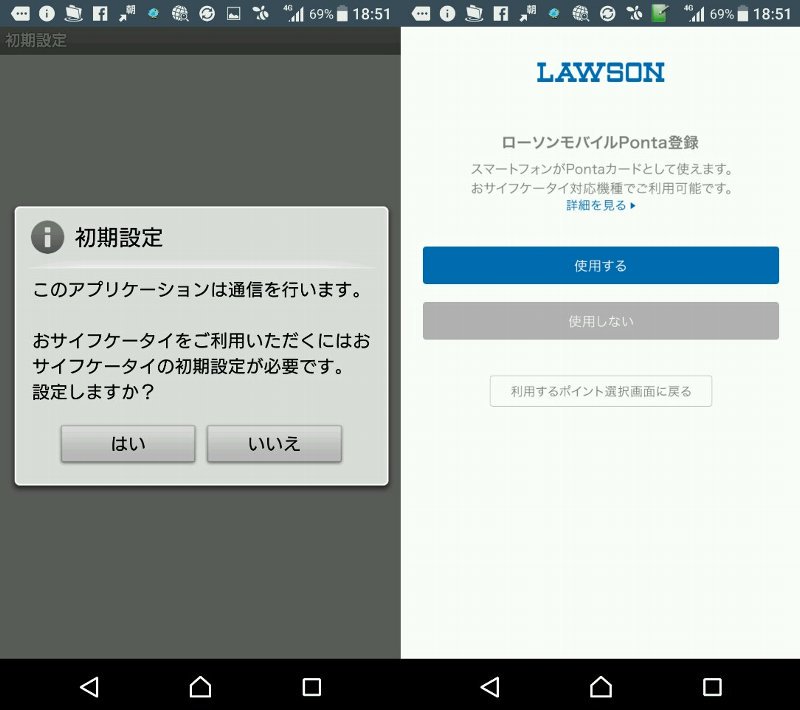Viewport: 800px width, 710px height.
Task: Tap the battery icon on left screen
Action: point(342,14)
